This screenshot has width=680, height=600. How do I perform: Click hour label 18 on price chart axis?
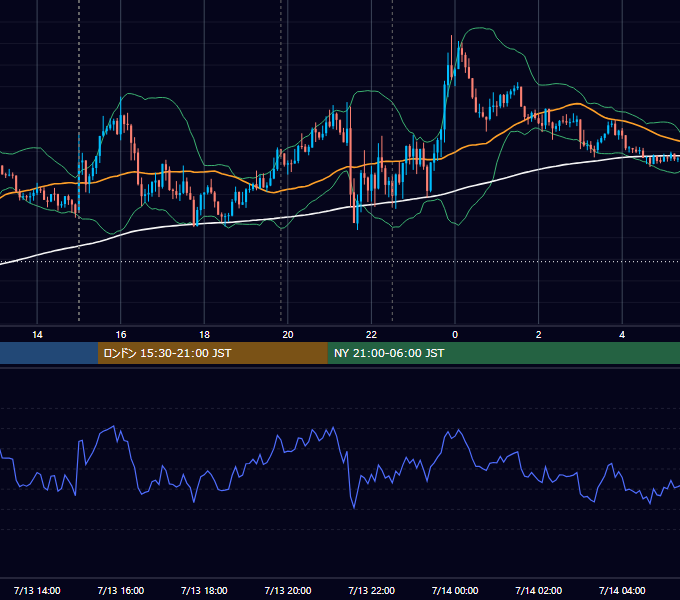point(204,335)
